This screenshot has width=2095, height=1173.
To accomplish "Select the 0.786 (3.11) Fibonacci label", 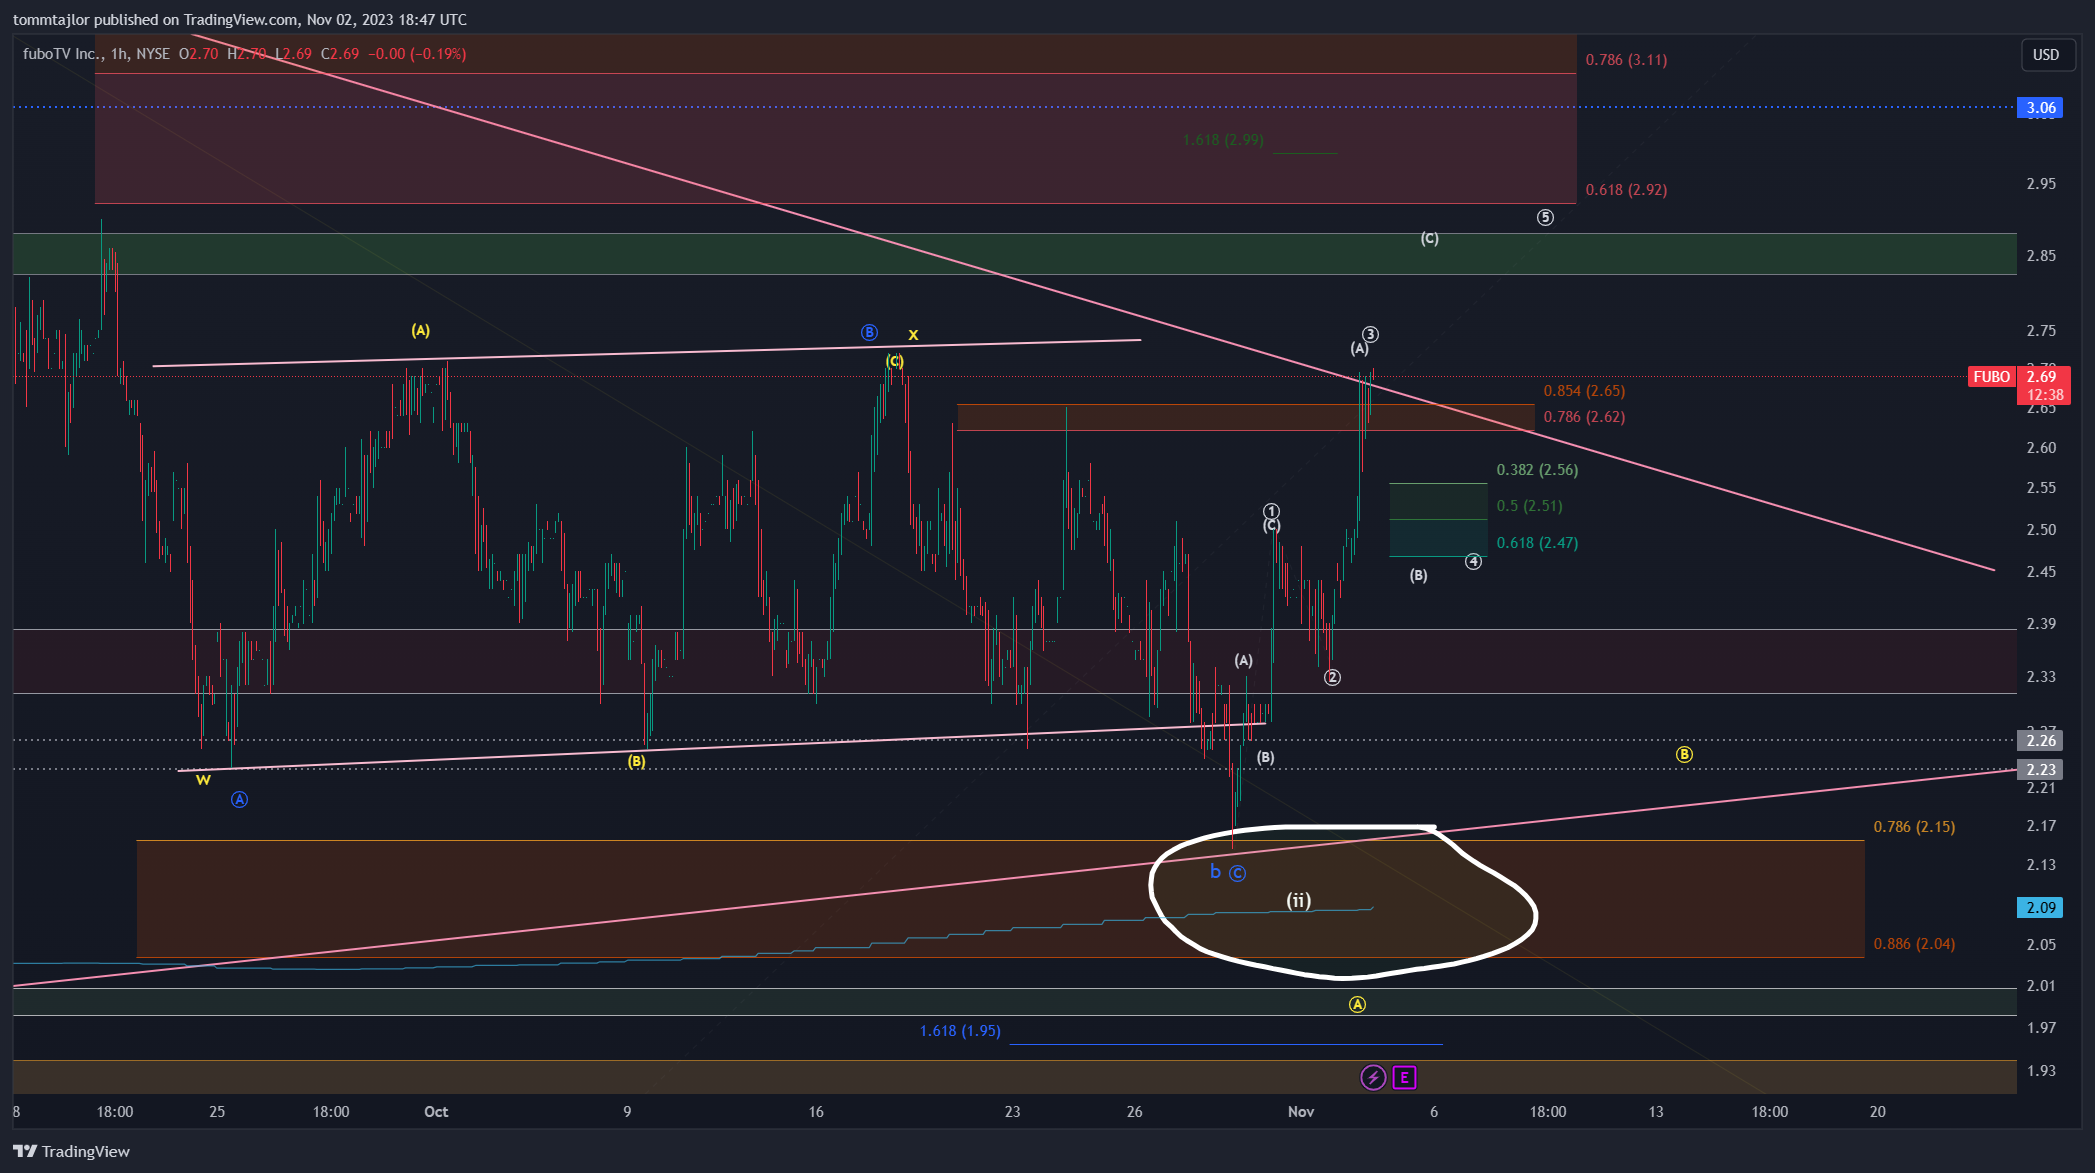I will 1626,60.
